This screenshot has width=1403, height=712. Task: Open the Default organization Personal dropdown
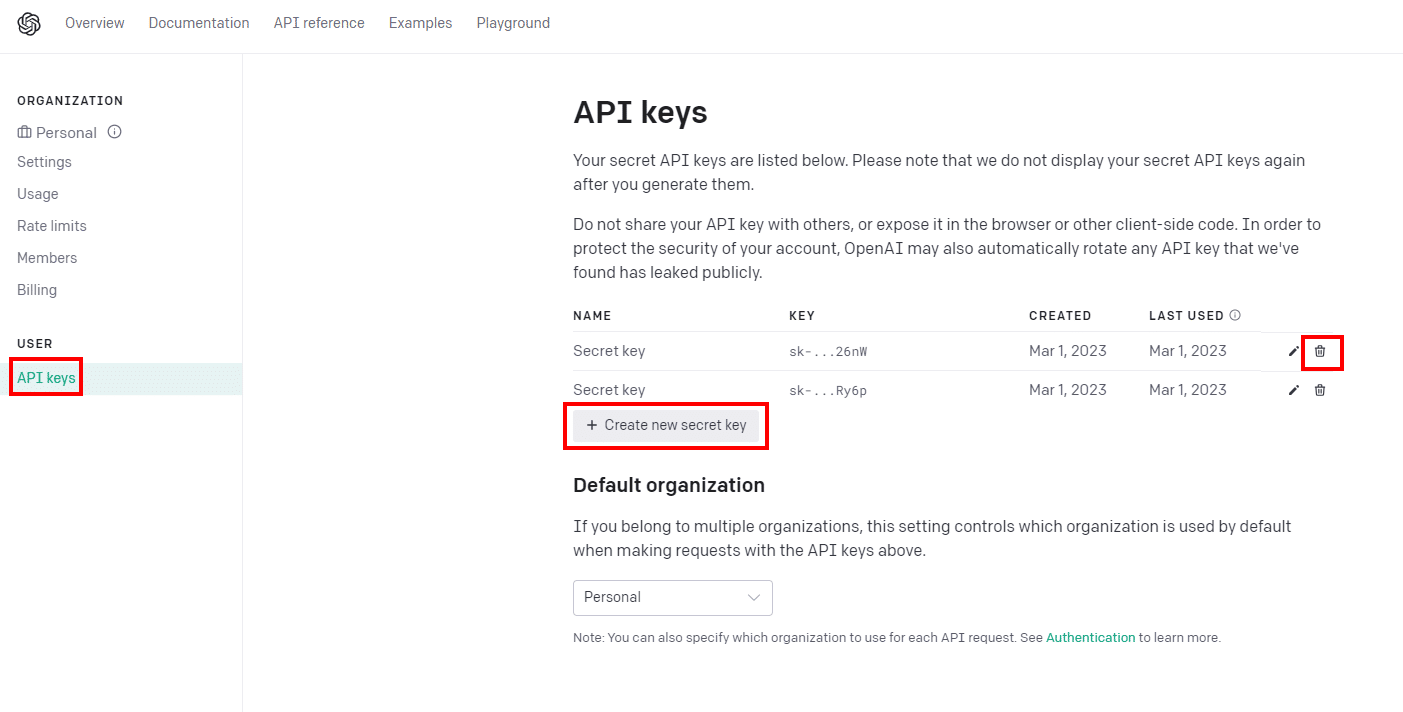(x=673, y=598)
